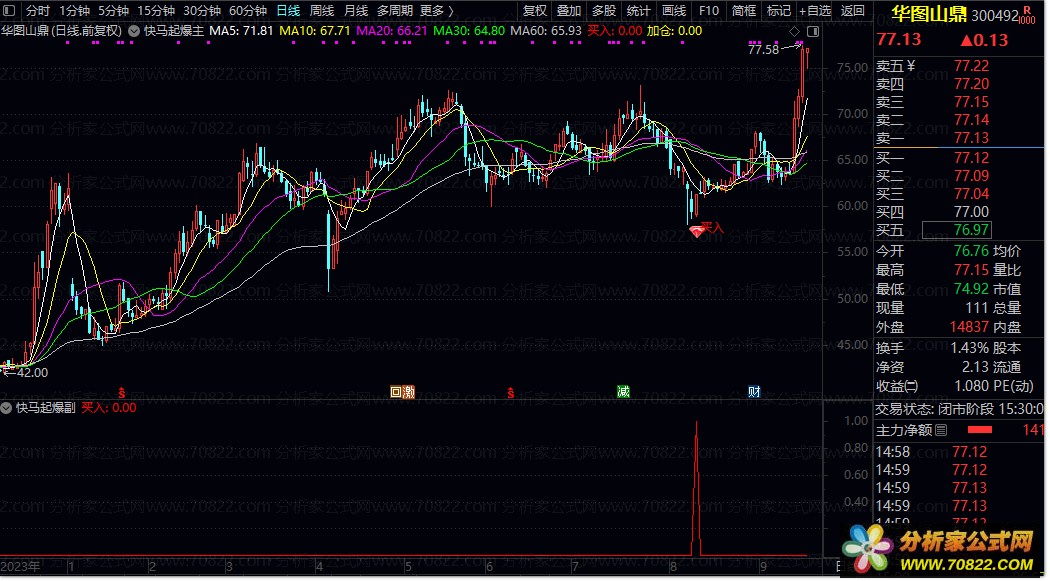Activate the 画线 drawing tool

click(x=674, y=11)
